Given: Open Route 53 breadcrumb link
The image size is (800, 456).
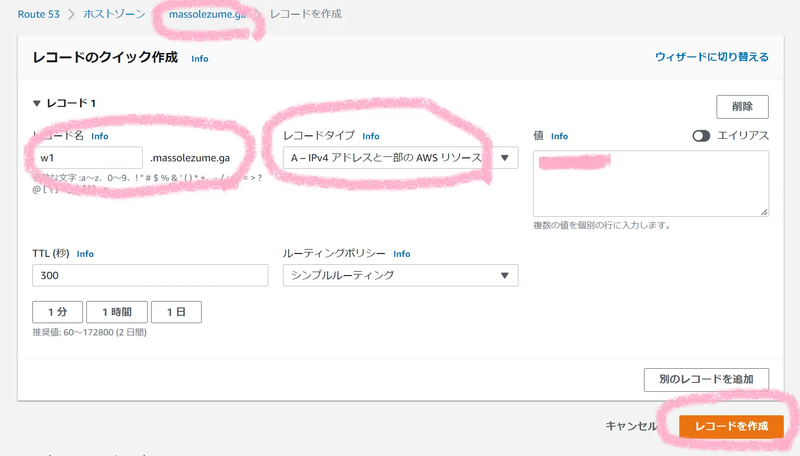Looking at the screenshot, I should (x=39, y=14).
